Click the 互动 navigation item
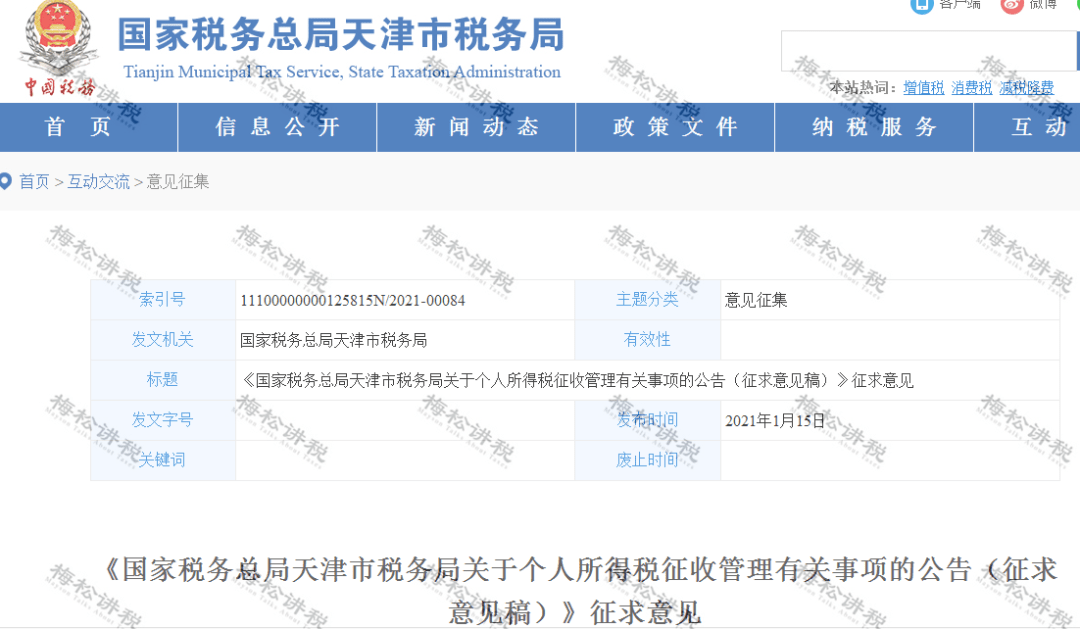 [1038, 127]
